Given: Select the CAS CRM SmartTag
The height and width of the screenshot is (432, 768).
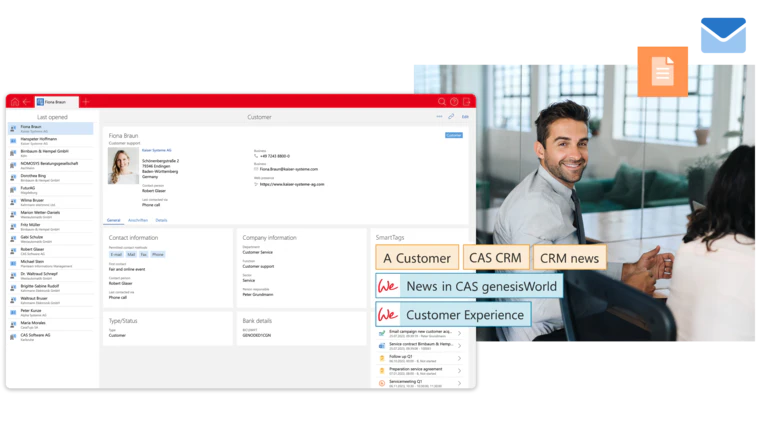Looking at the screenshot, I should coord(496,258).
